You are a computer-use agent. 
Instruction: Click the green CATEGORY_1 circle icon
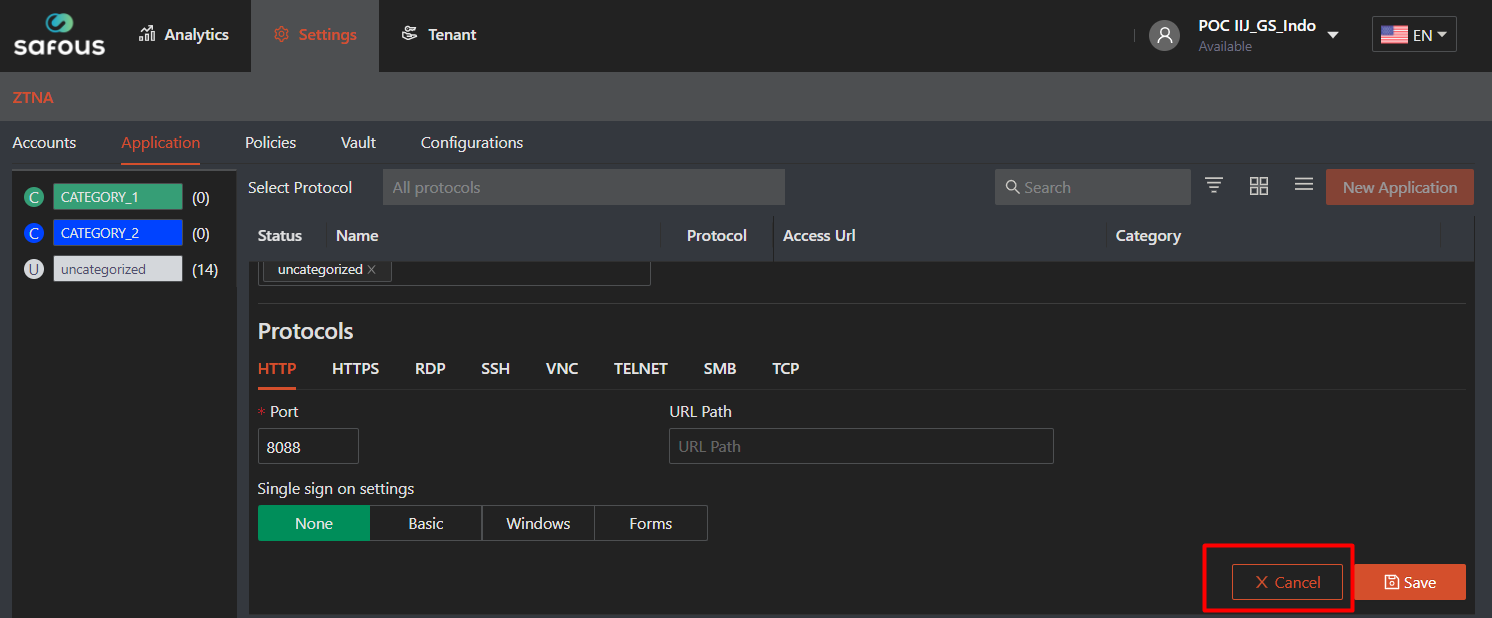click(34, 197)
